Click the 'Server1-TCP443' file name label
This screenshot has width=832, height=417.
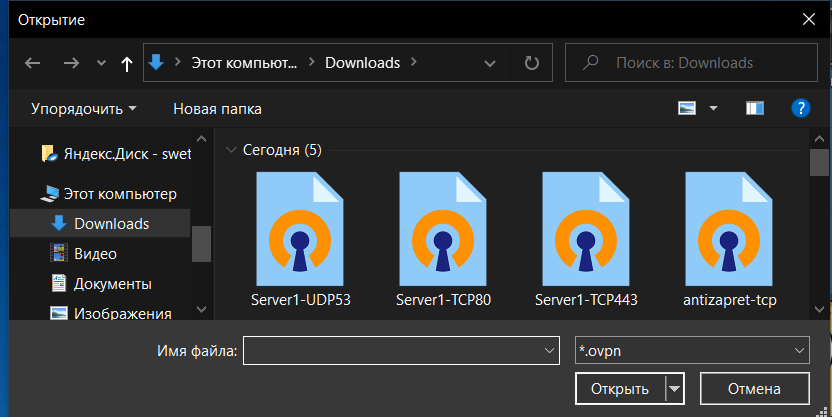(x=586, y=300)
